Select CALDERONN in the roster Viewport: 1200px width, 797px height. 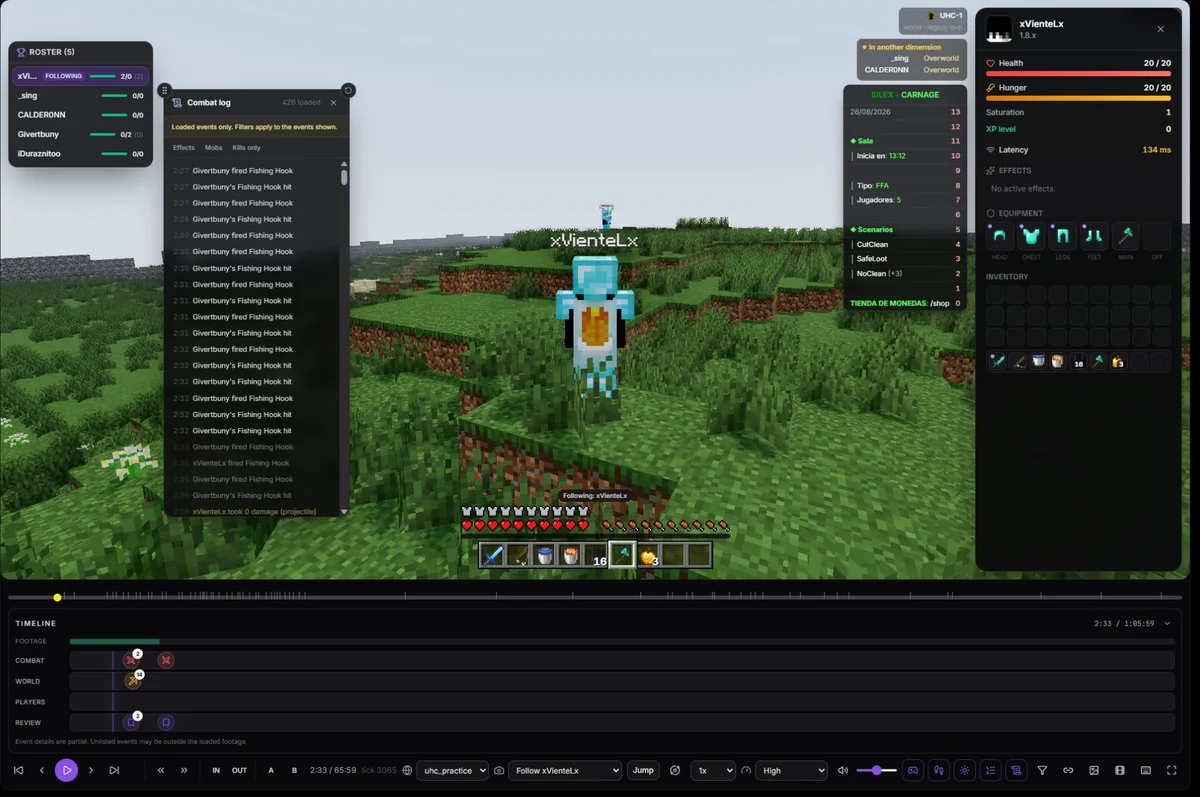(x=81, y=115)
